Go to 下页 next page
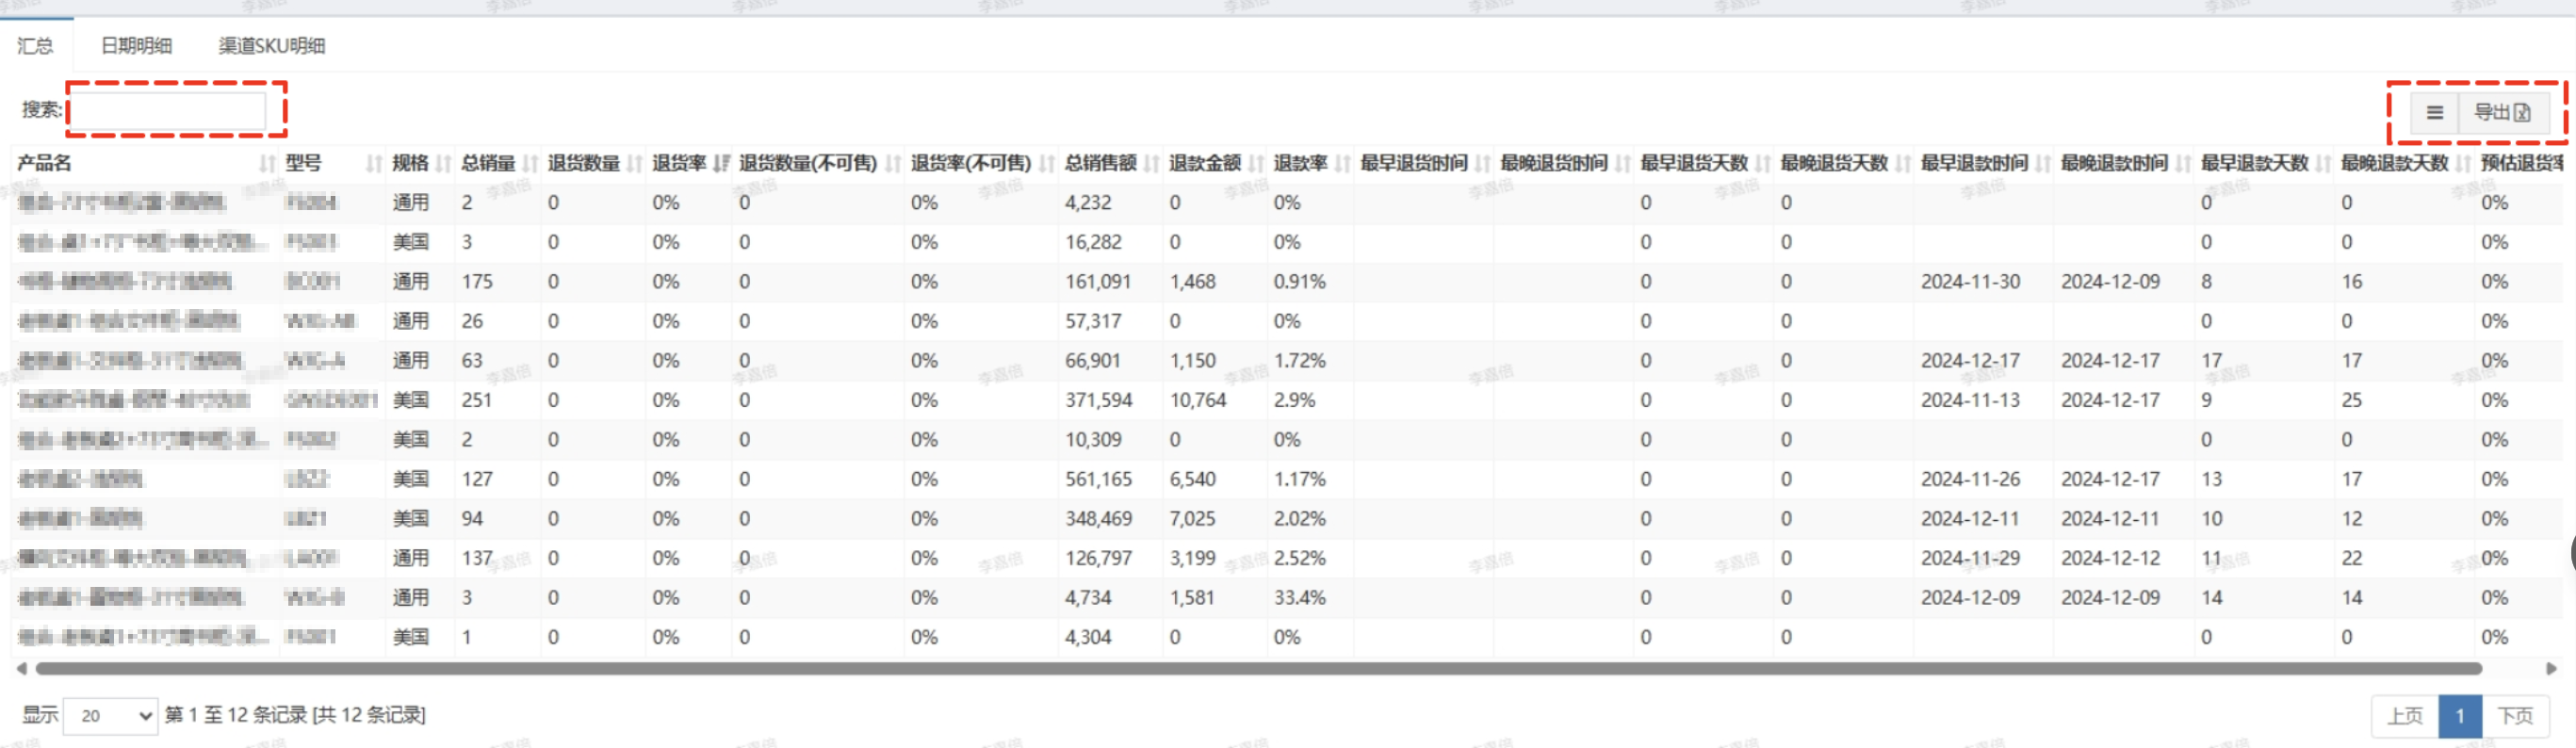 [x=2514, y=715]
